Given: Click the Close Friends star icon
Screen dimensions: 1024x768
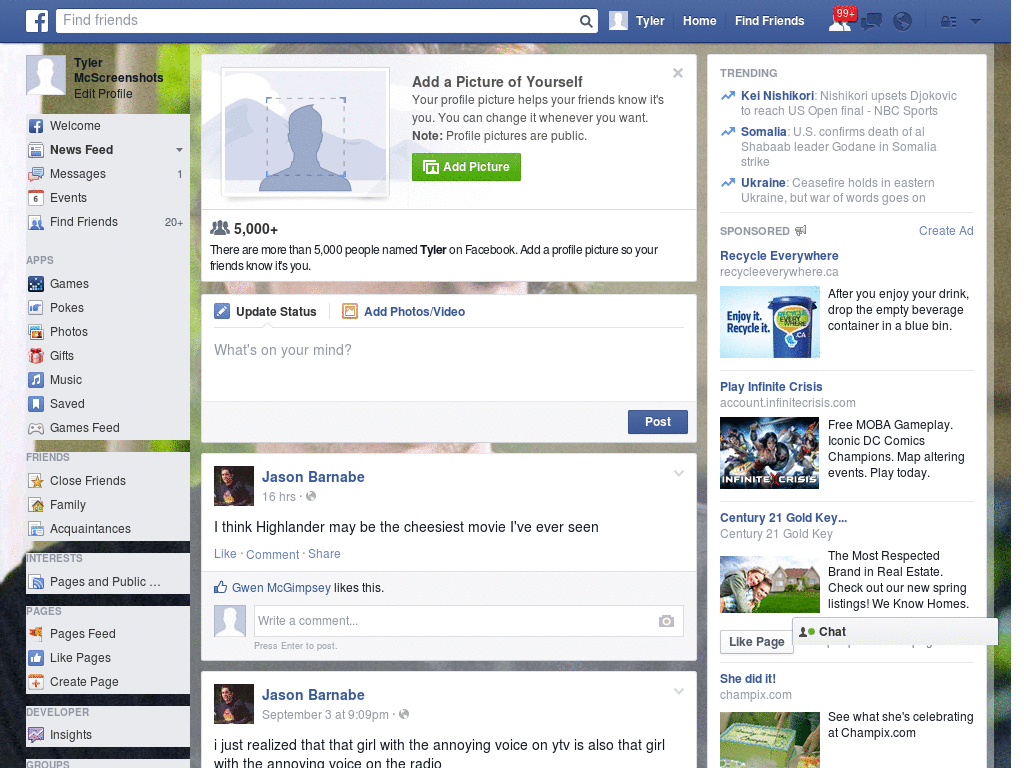Looking at the screenshot, I should (x=36, y=481).
